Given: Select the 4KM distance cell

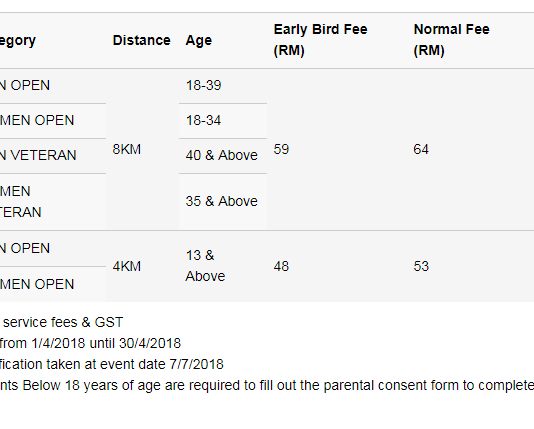Looking at the screenshot, I should [127, 266].
